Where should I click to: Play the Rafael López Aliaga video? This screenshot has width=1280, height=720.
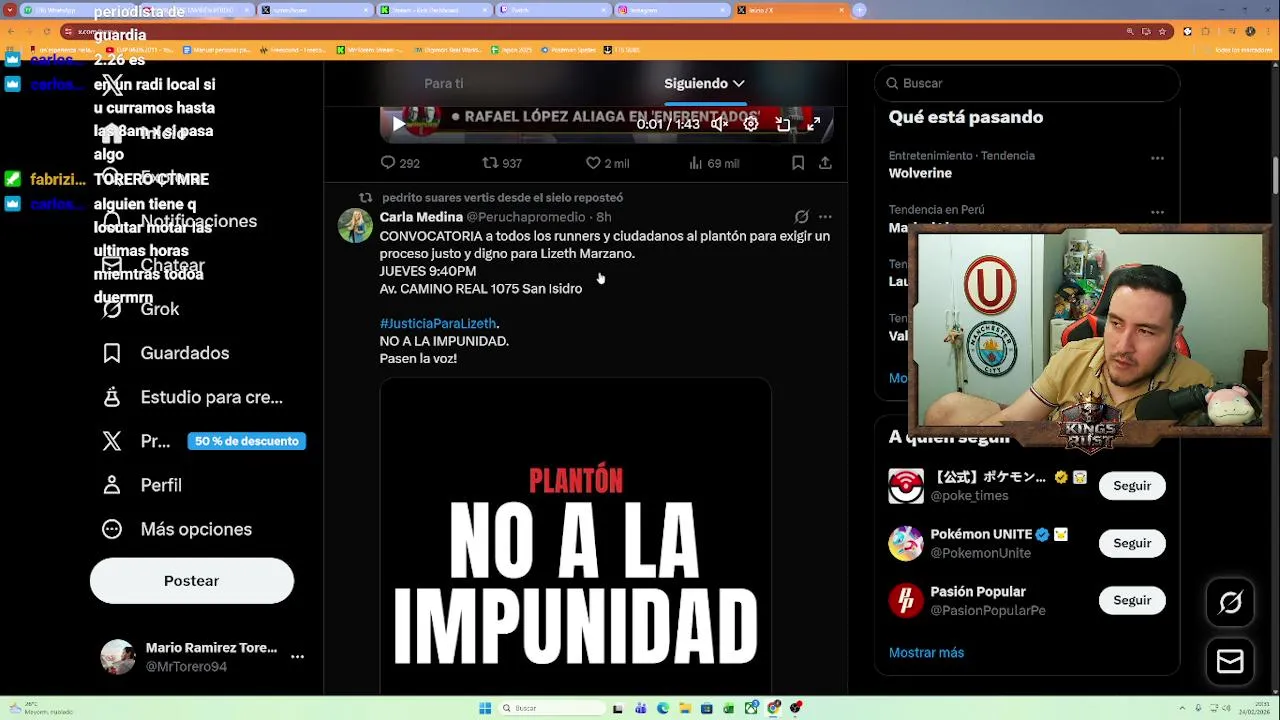point(399,124)
